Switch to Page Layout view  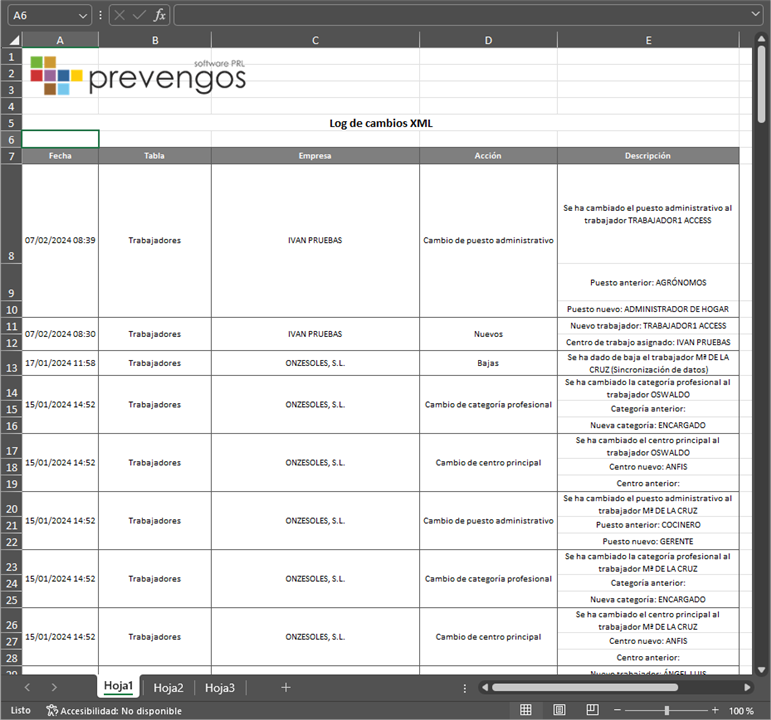(x=558, y=710)
